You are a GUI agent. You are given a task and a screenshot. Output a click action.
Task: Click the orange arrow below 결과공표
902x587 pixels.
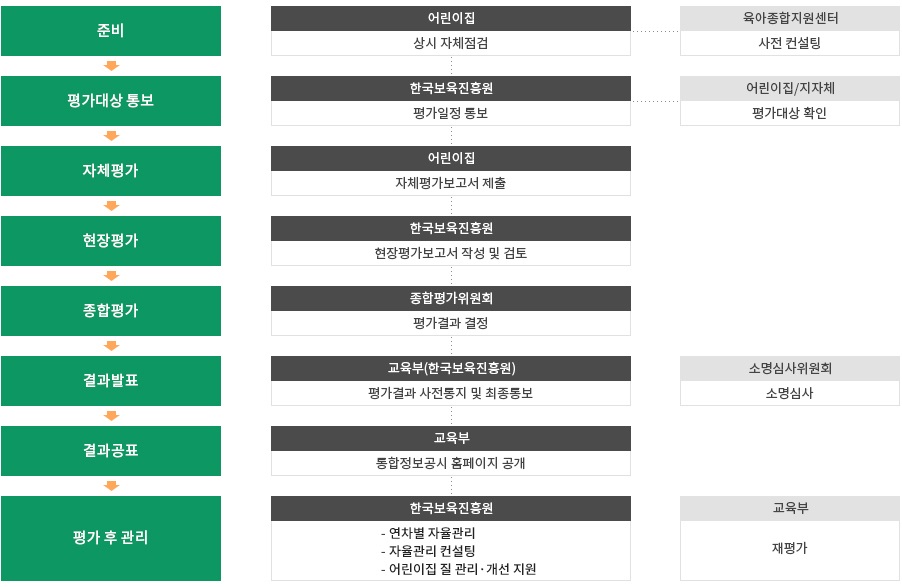tap(111, 486)
